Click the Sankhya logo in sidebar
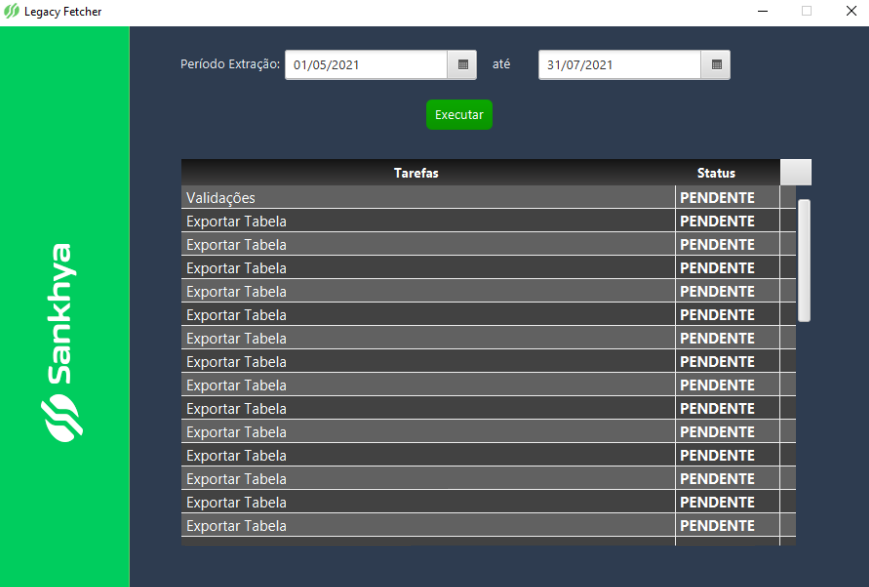 tap(62, 418)
